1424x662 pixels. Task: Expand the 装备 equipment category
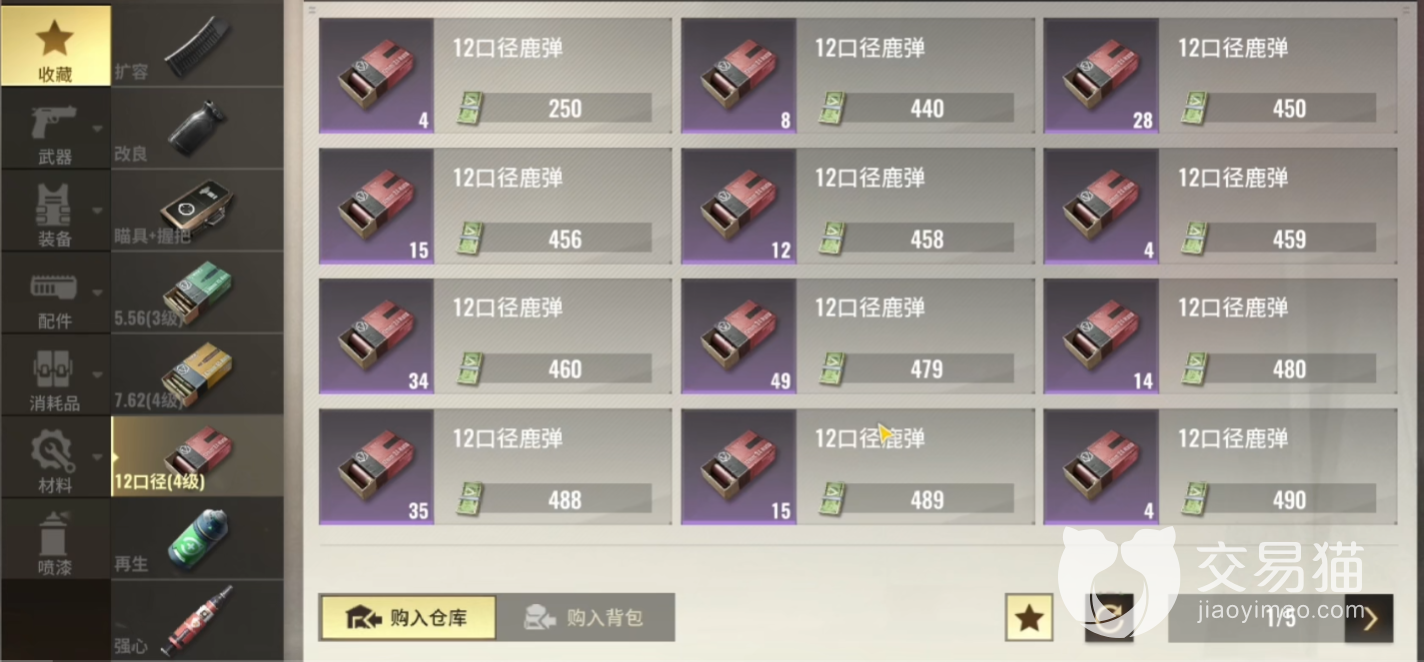[55, 210]
